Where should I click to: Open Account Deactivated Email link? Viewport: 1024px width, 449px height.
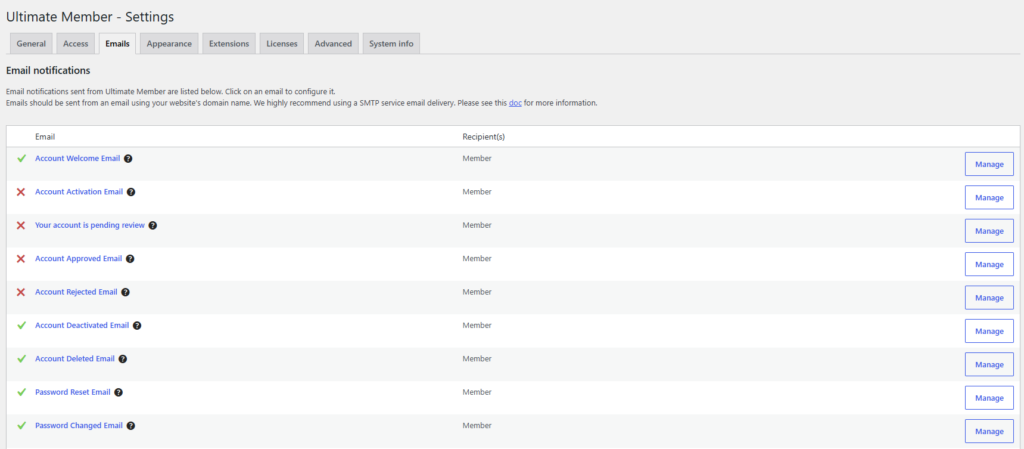tap(82, 326)
